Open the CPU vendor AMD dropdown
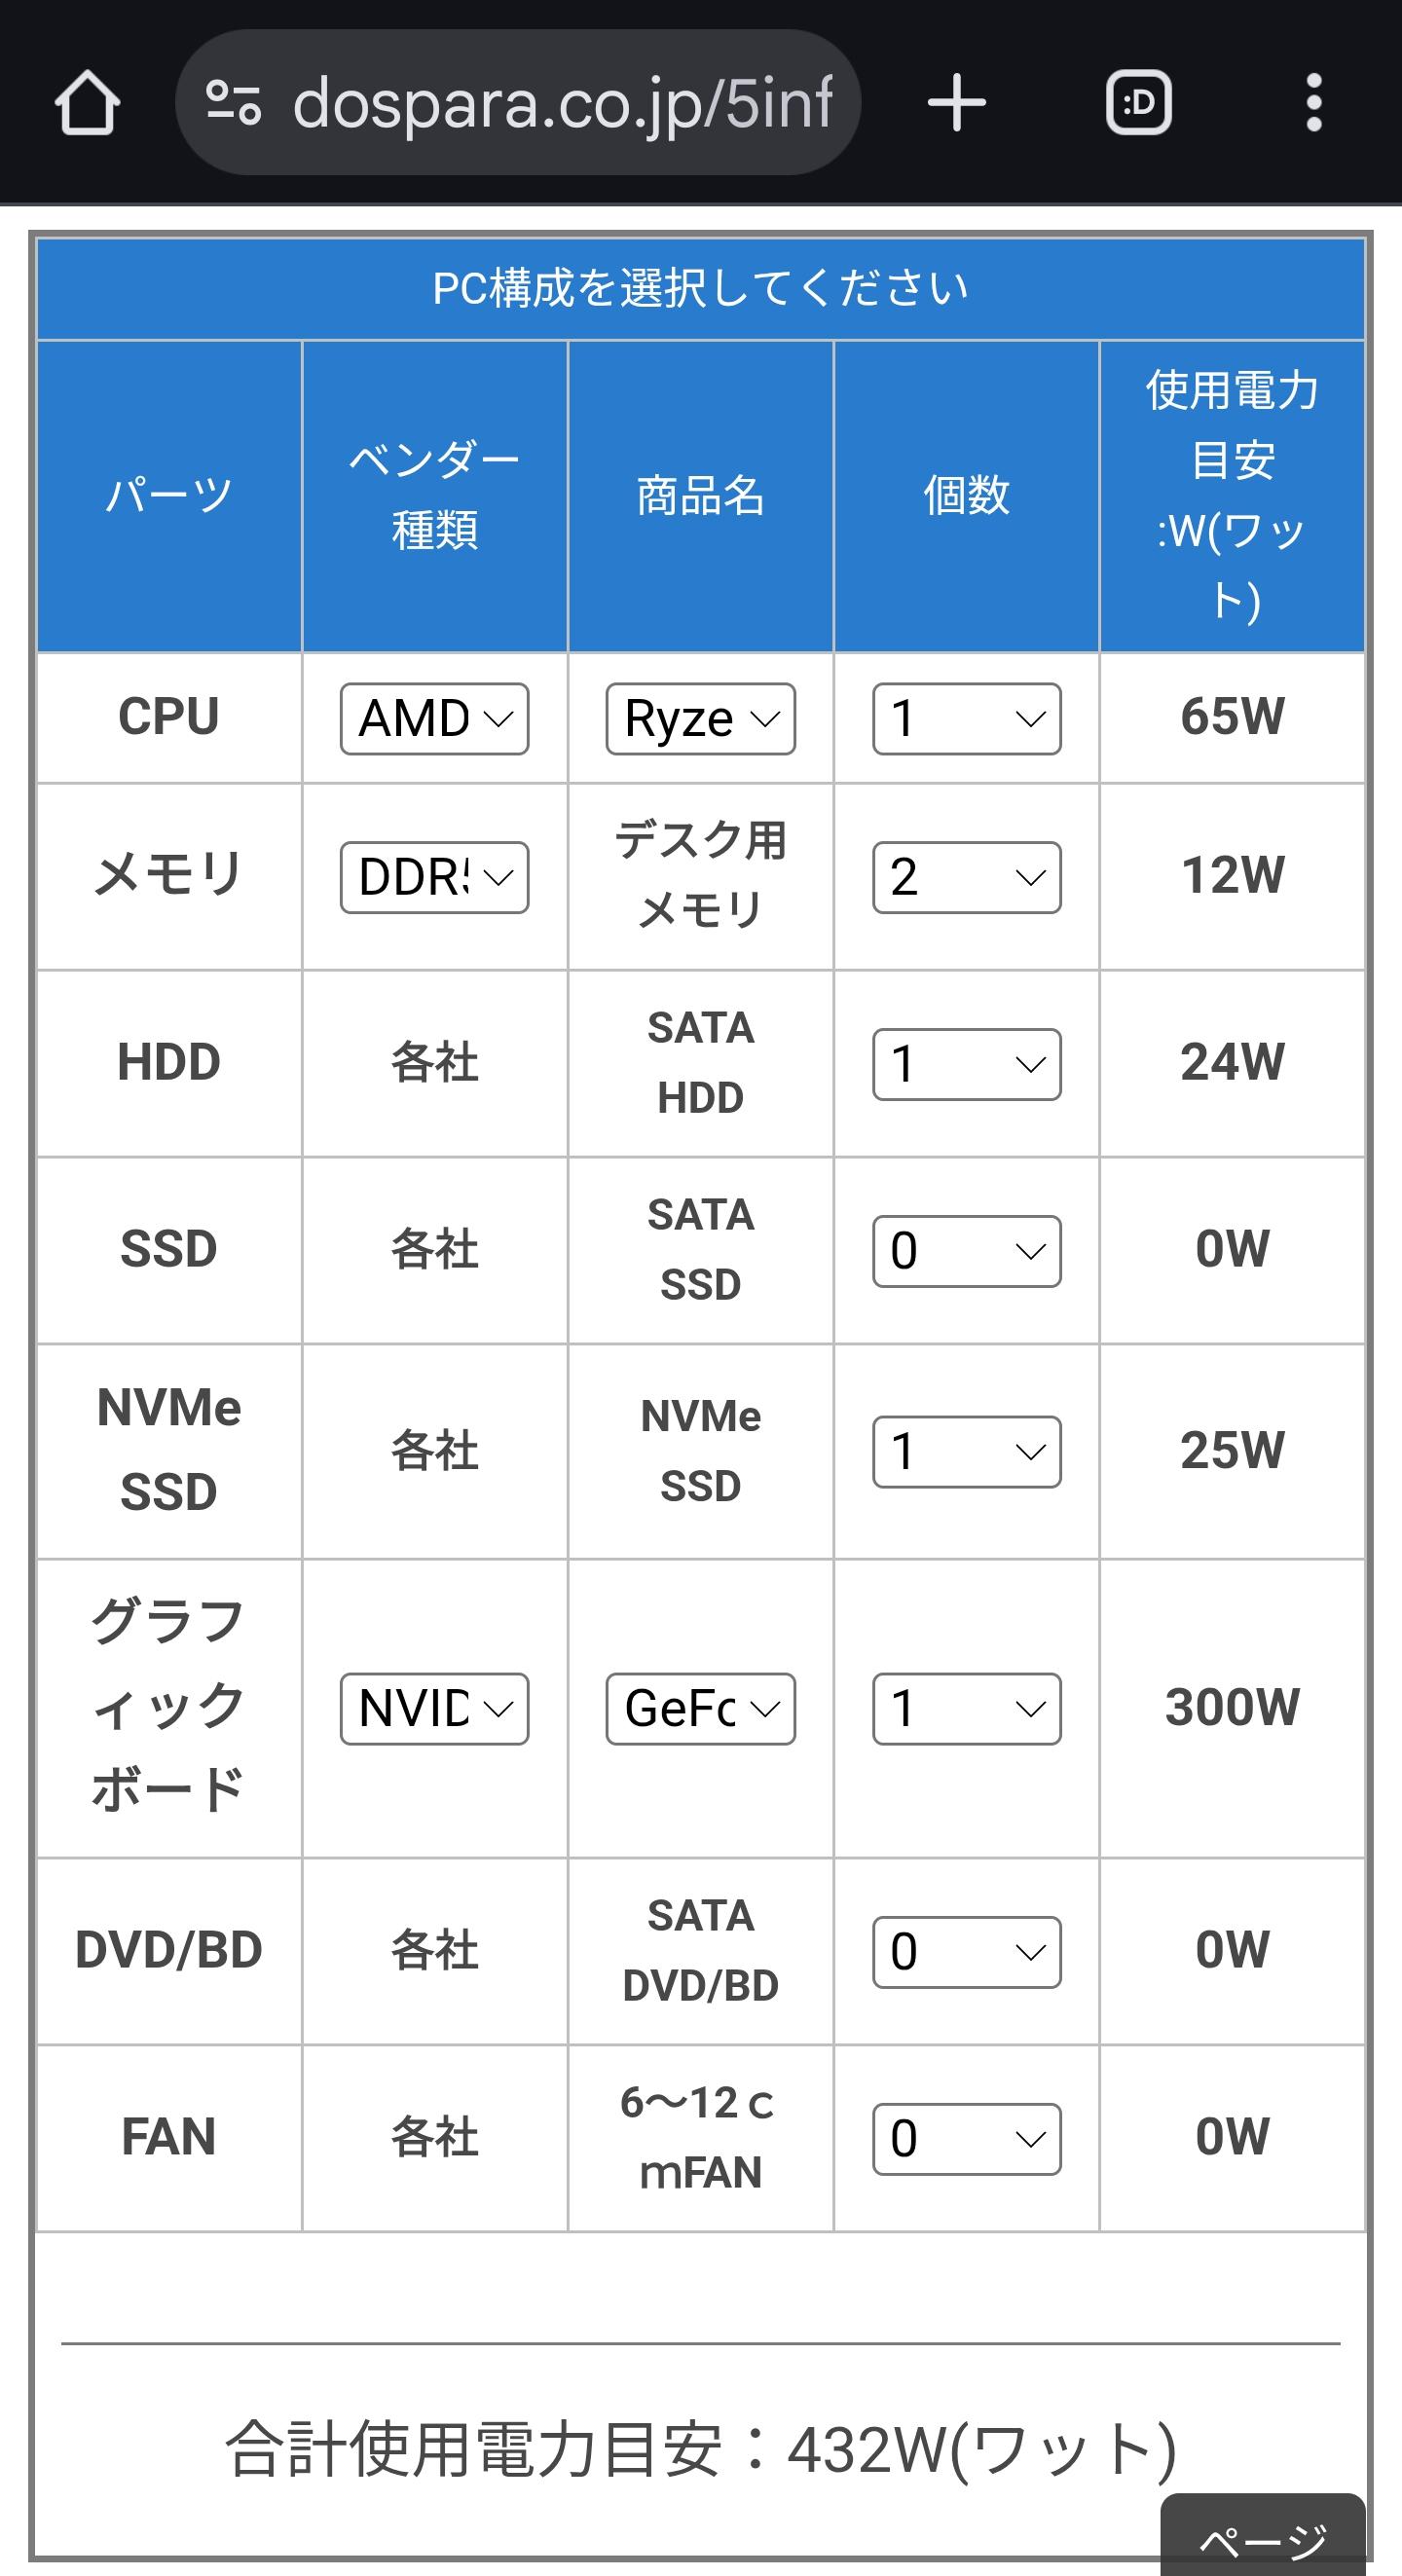 [434, 718]
